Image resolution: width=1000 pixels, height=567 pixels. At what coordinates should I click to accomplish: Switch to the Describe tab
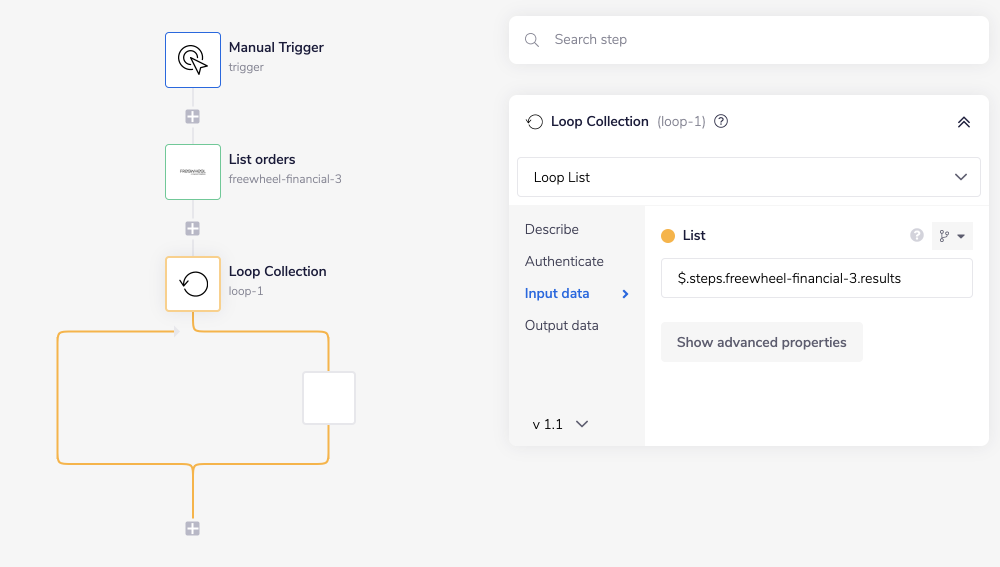552,229
